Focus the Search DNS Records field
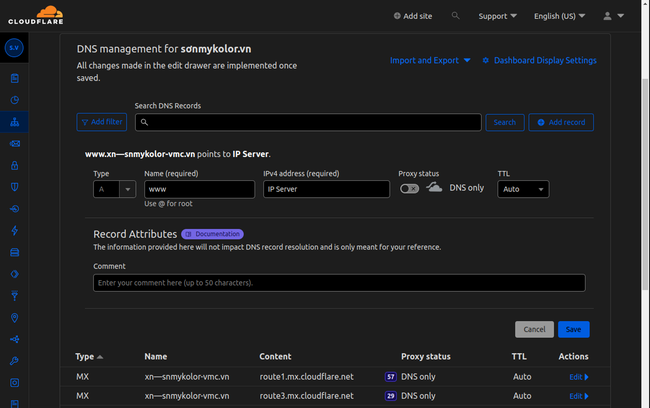650x408 pixels. (x=308, y=122)
